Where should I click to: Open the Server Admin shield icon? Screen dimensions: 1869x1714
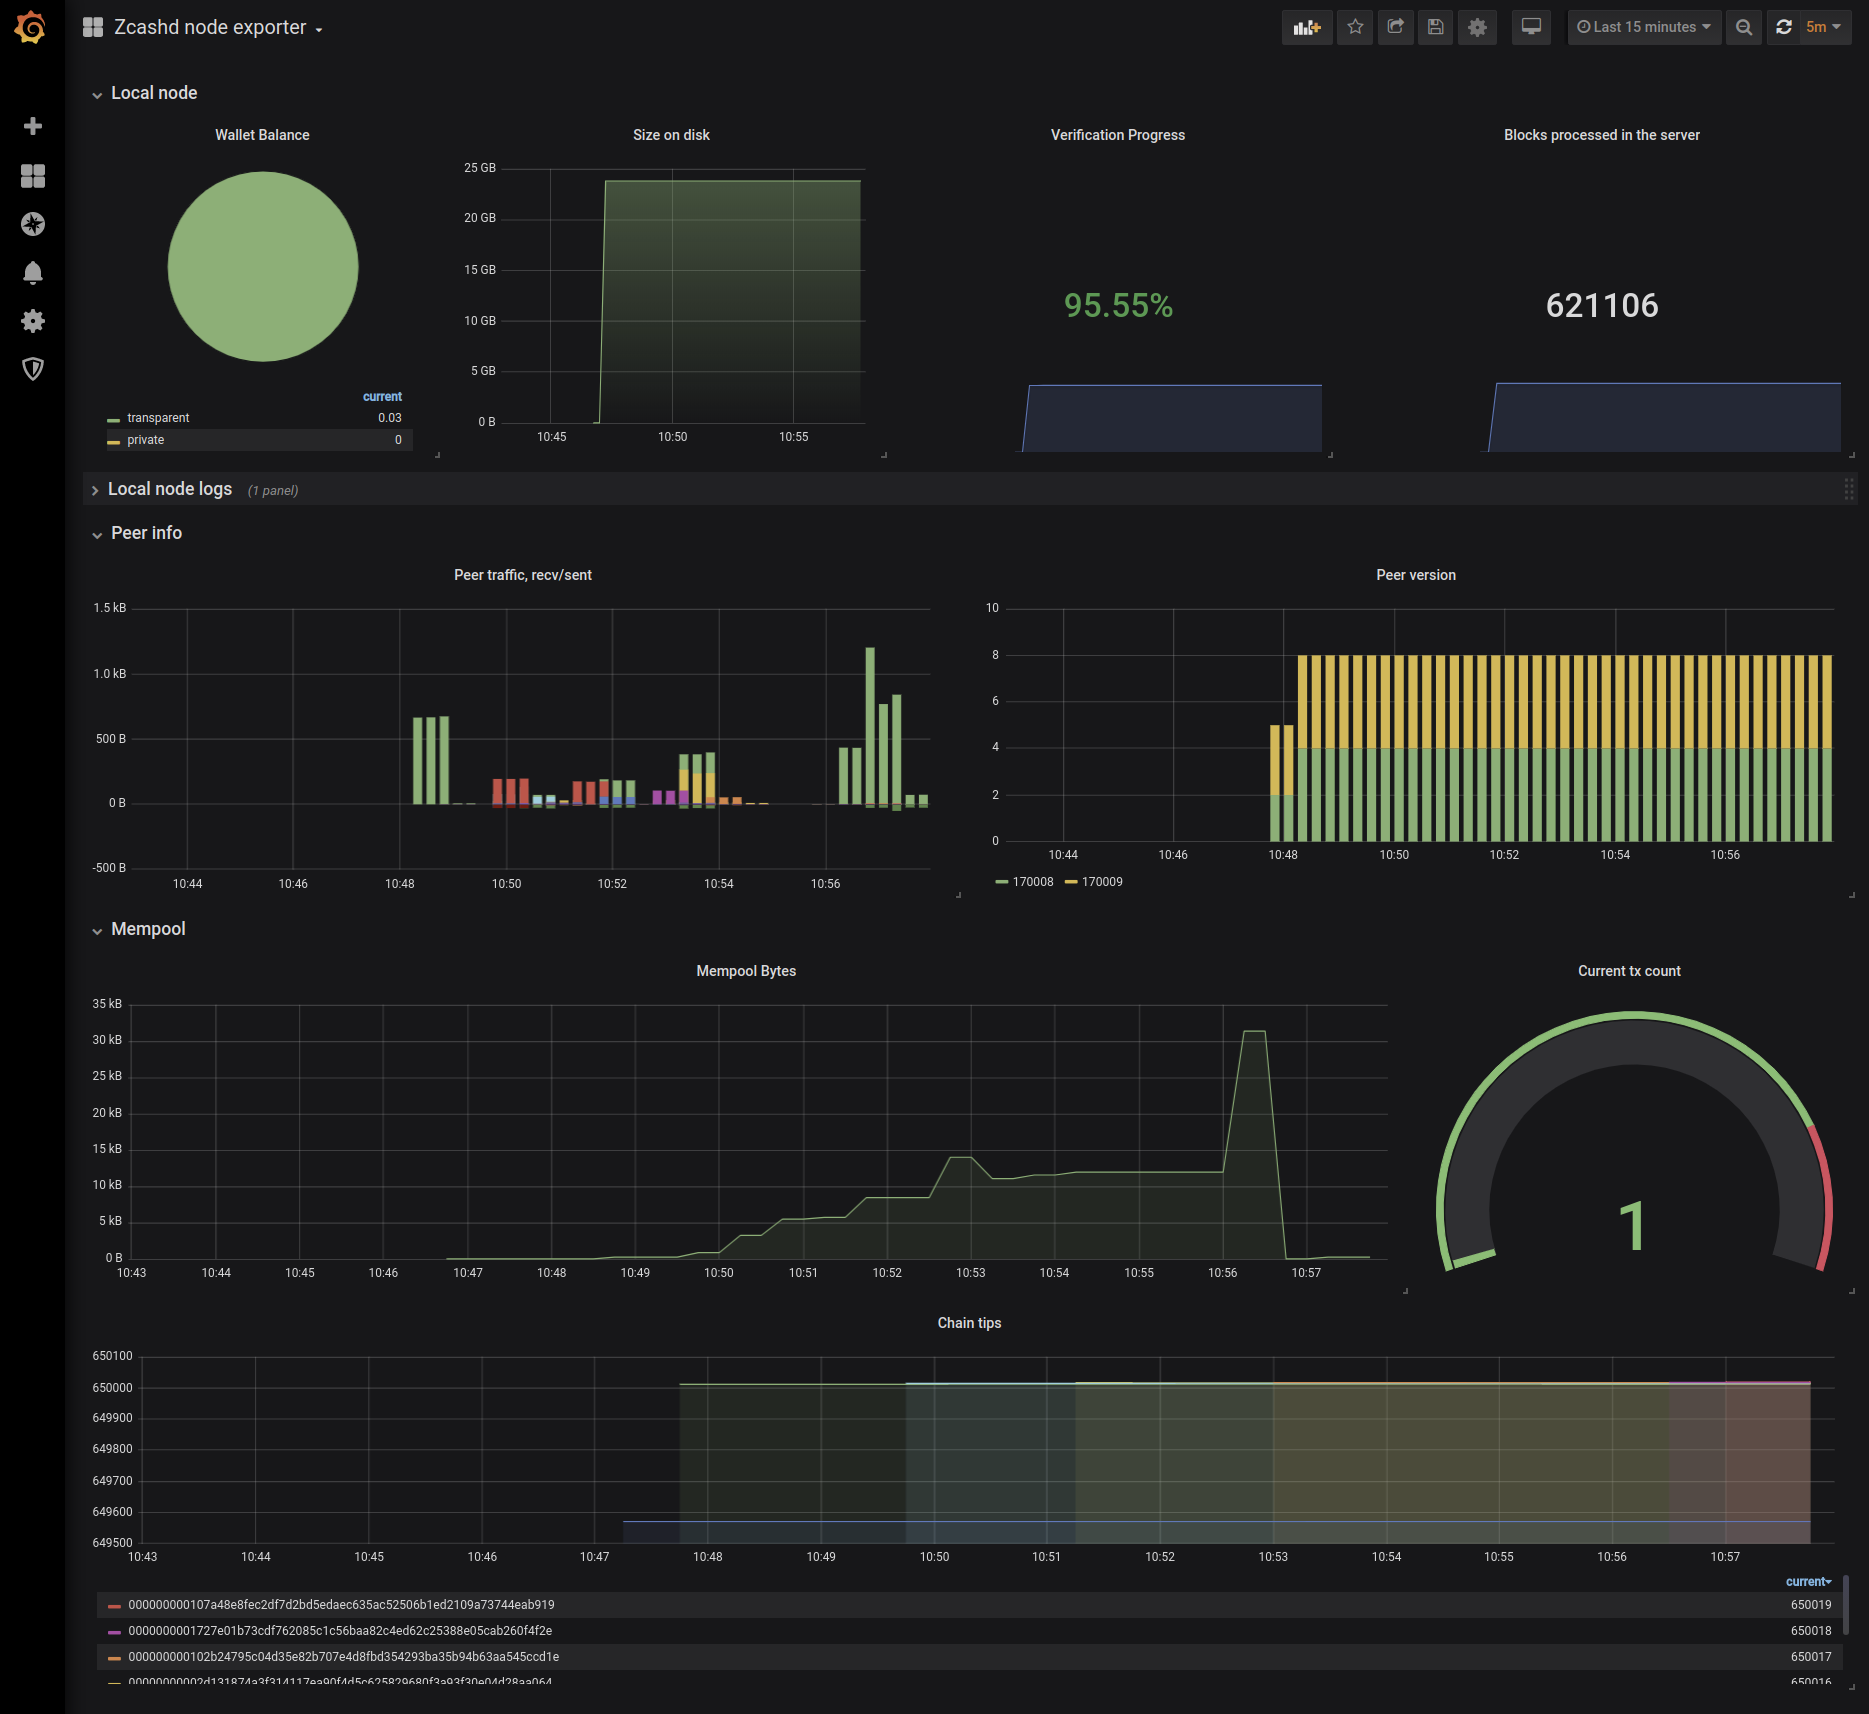(33, 369)
